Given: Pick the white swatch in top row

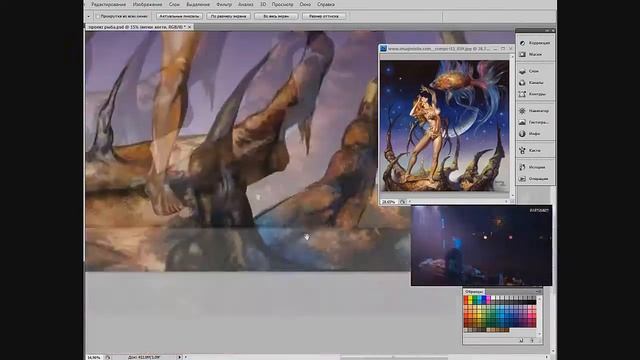Looking at the screenshot, I should pos(492,299).
